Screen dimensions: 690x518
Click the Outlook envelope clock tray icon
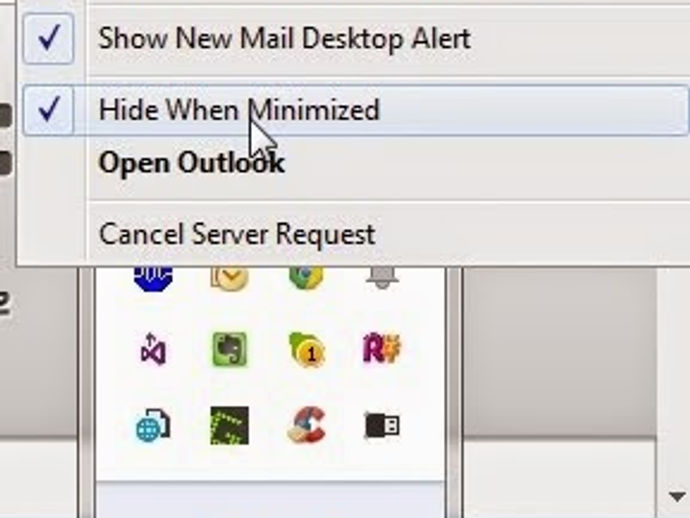point(229,278)
